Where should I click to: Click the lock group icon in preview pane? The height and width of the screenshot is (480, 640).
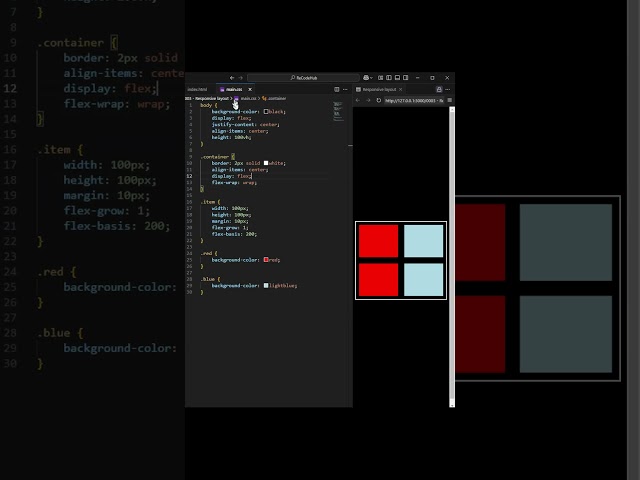pyautogui.click(x=439, y=89)
